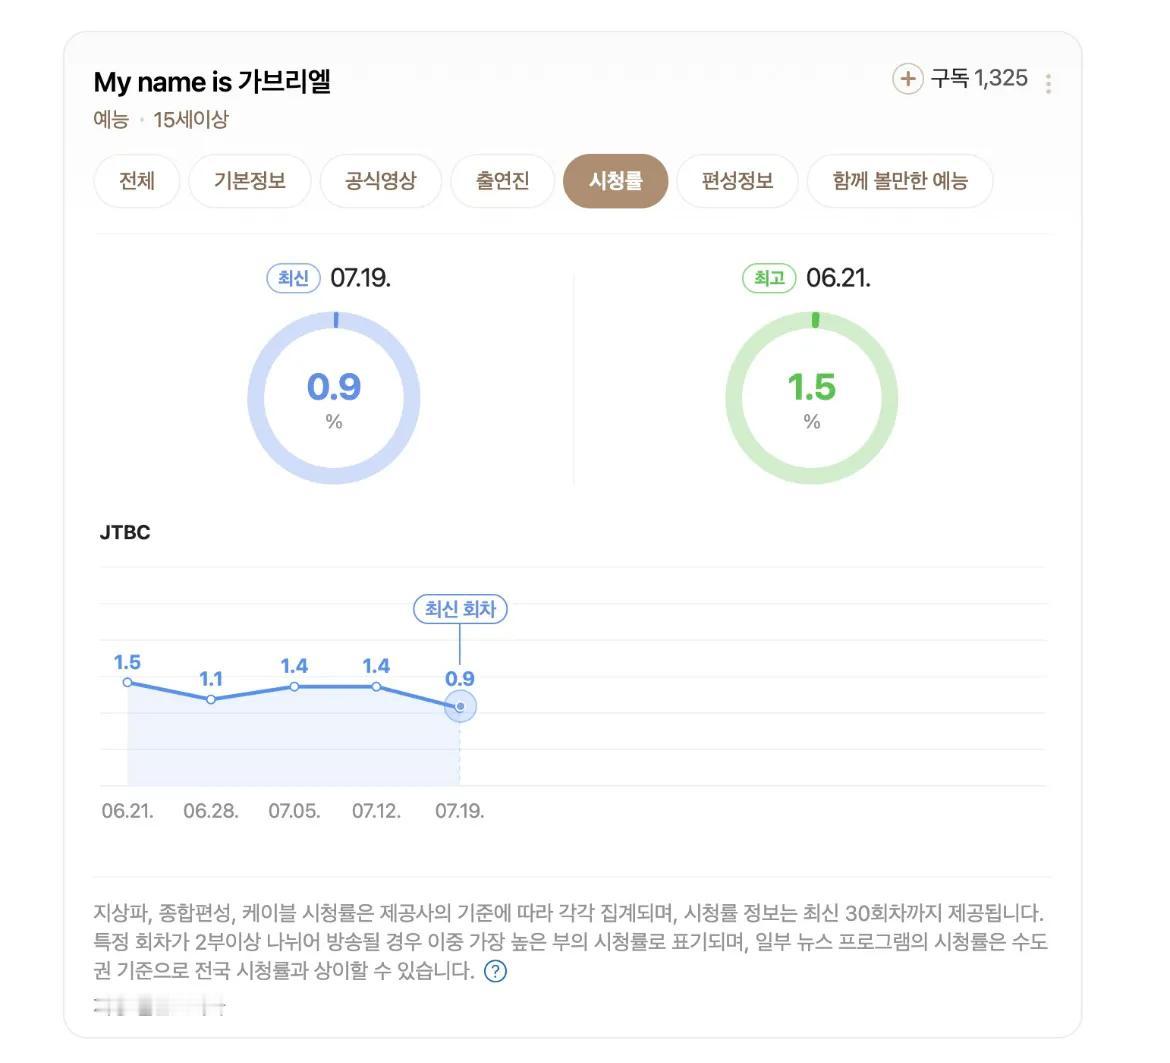
Task: Click the blue 0.9% ratings ring
Action: click(334, 398)
